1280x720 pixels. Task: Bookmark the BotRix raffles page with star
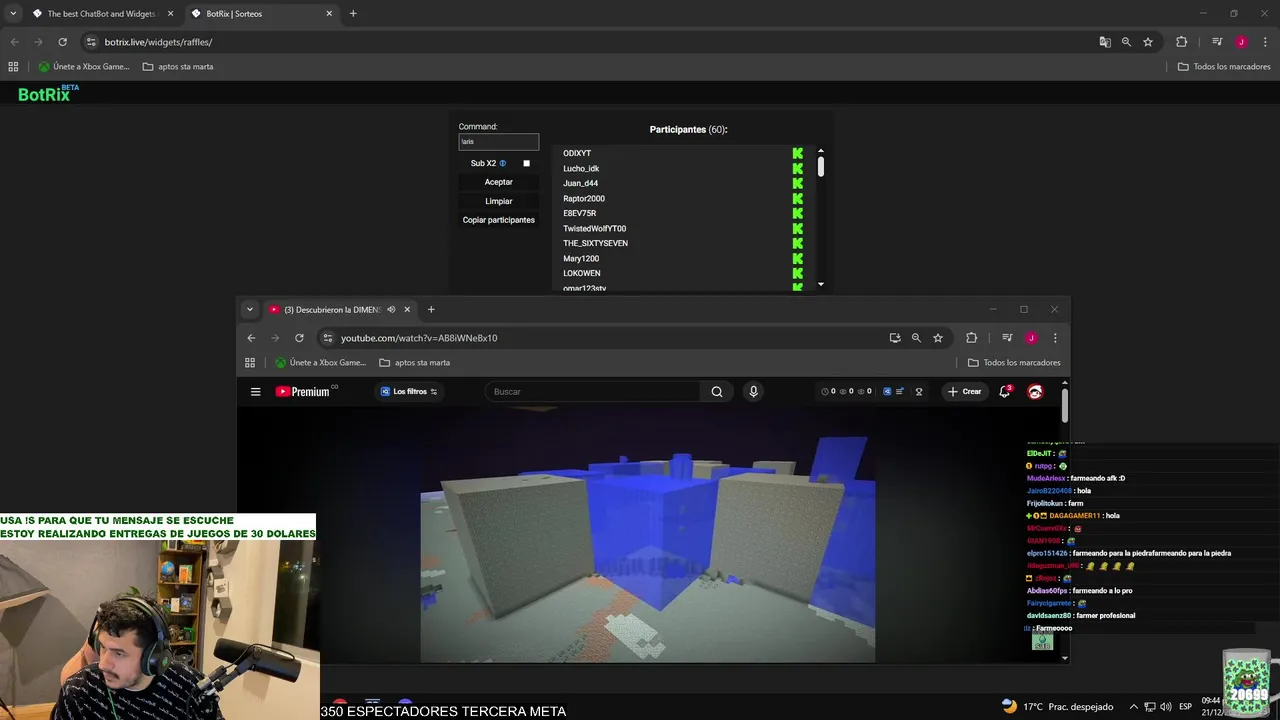pos(1148,42)
